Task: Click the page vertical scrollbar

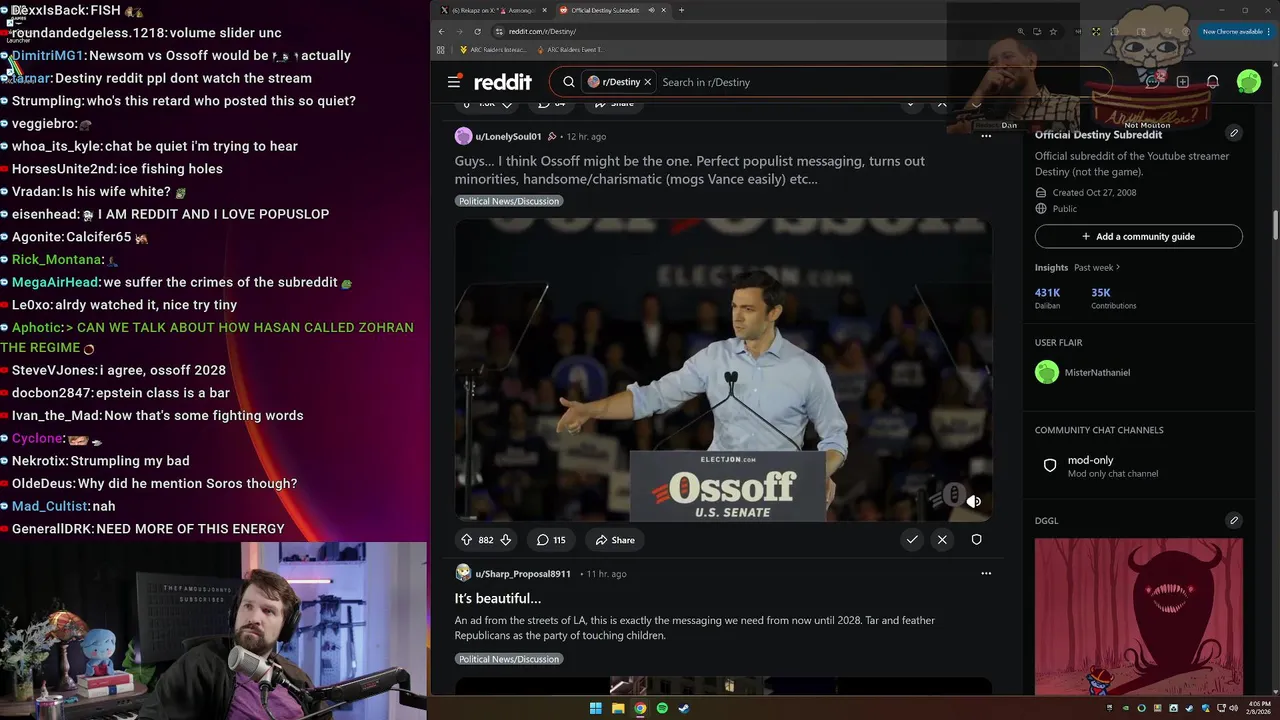Action: [1275, 224]
